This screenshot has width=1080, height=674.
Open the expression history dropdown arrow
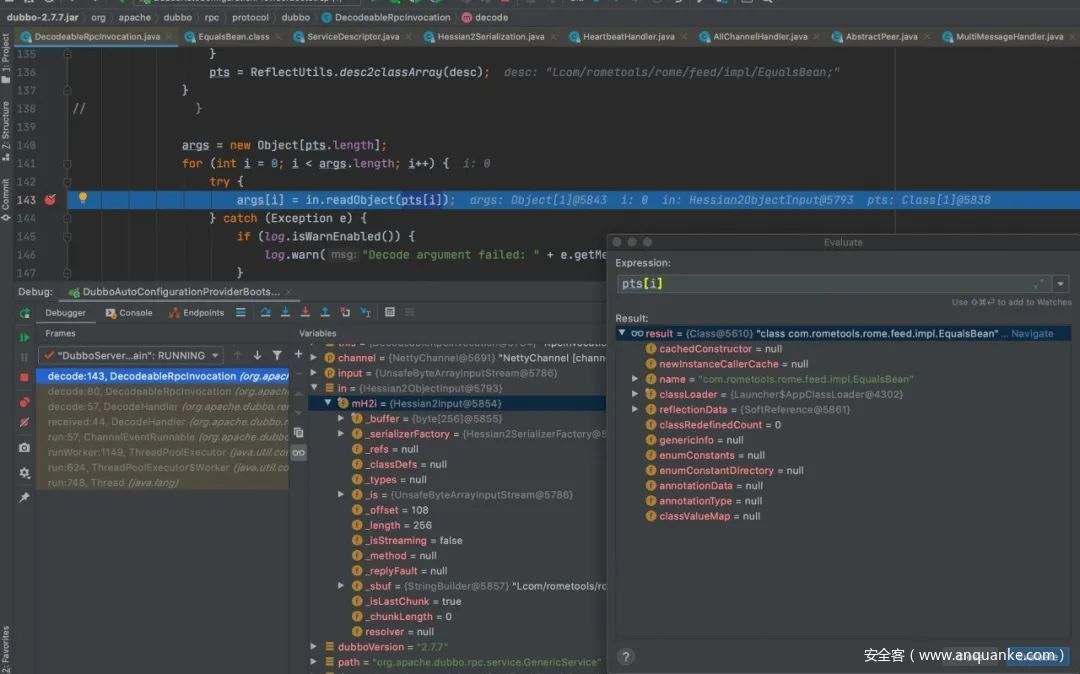1061,284
